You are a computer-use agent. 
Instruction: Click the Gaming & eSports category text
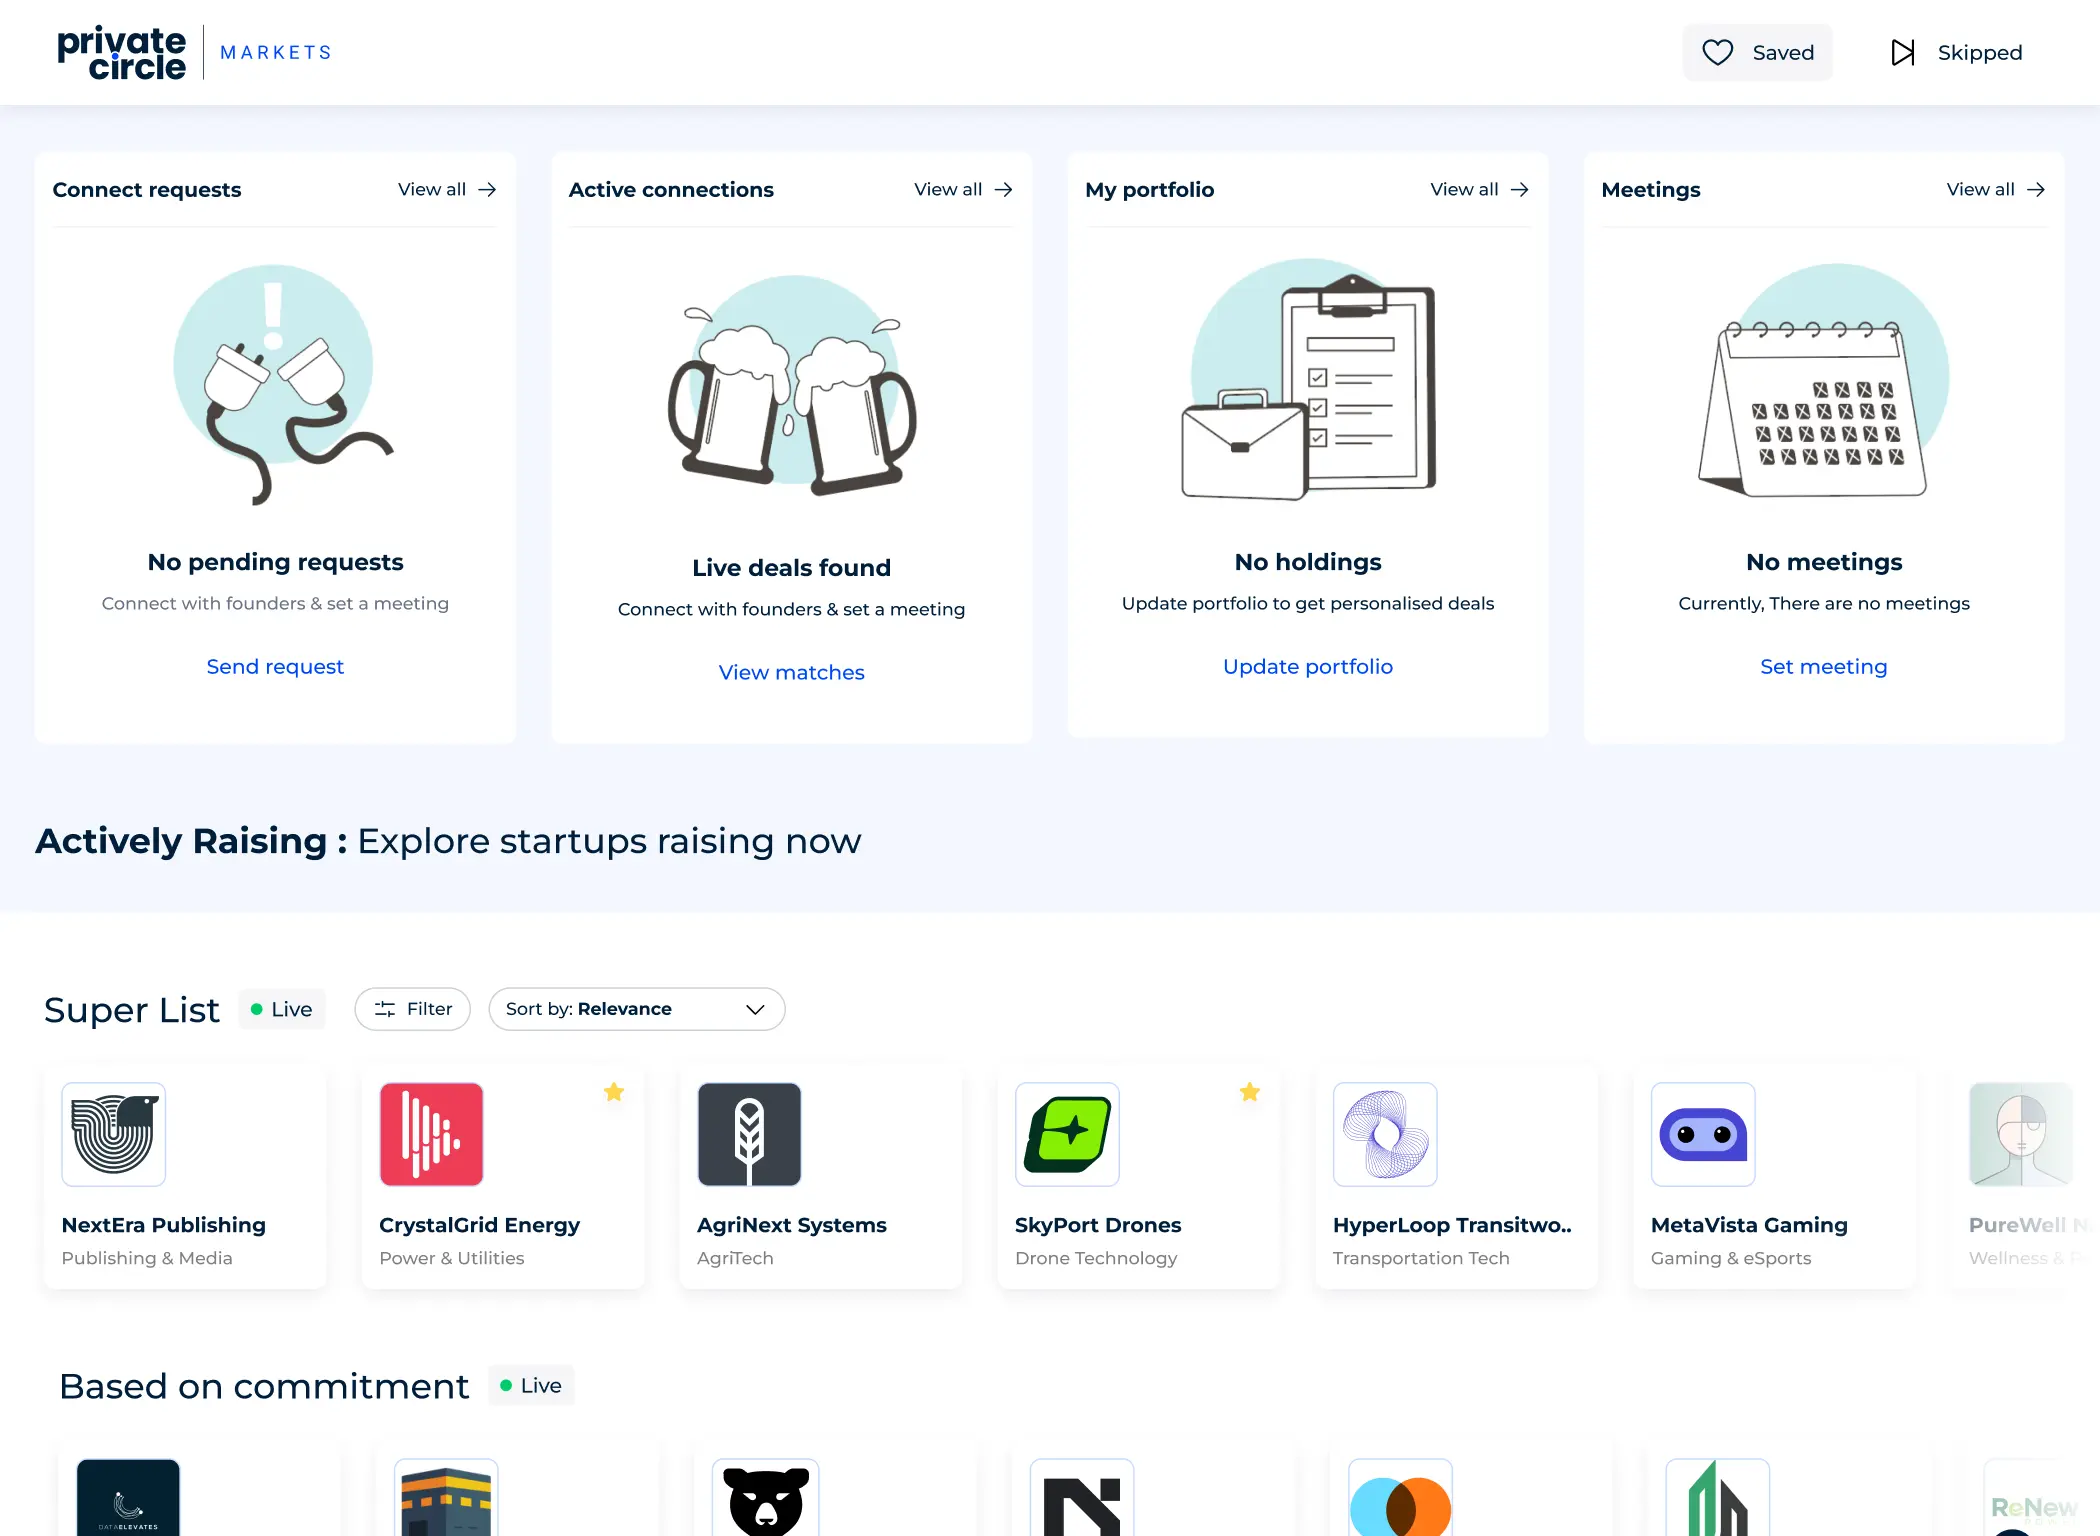pos(1731,1258)
